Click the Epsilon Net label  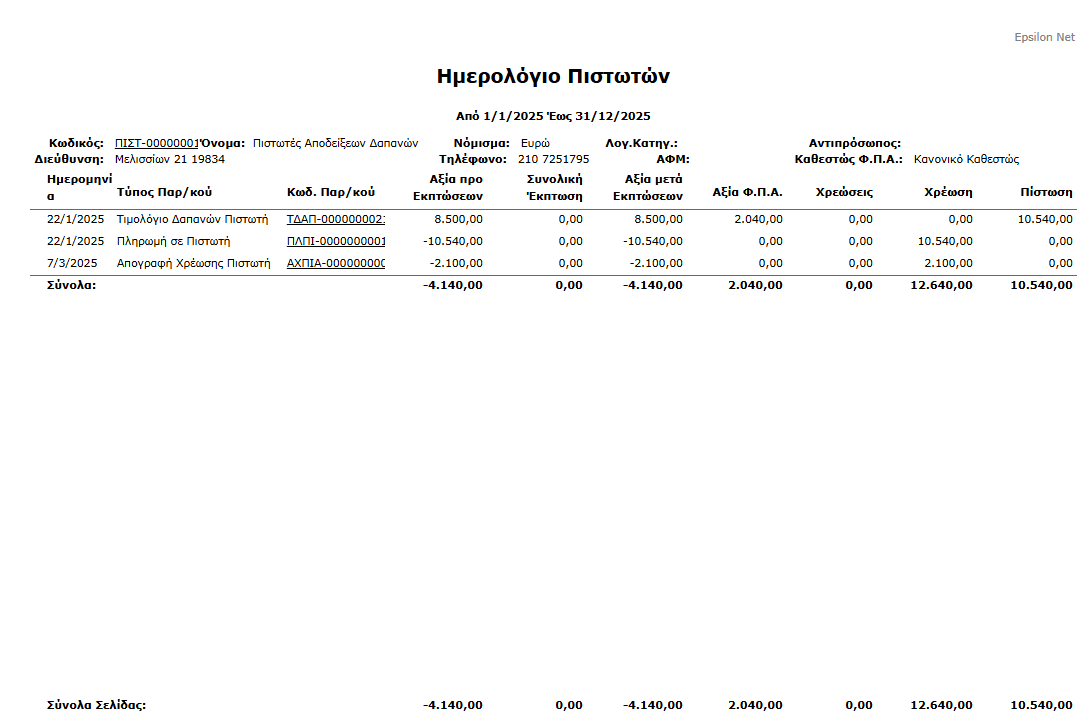point(1044,37)
